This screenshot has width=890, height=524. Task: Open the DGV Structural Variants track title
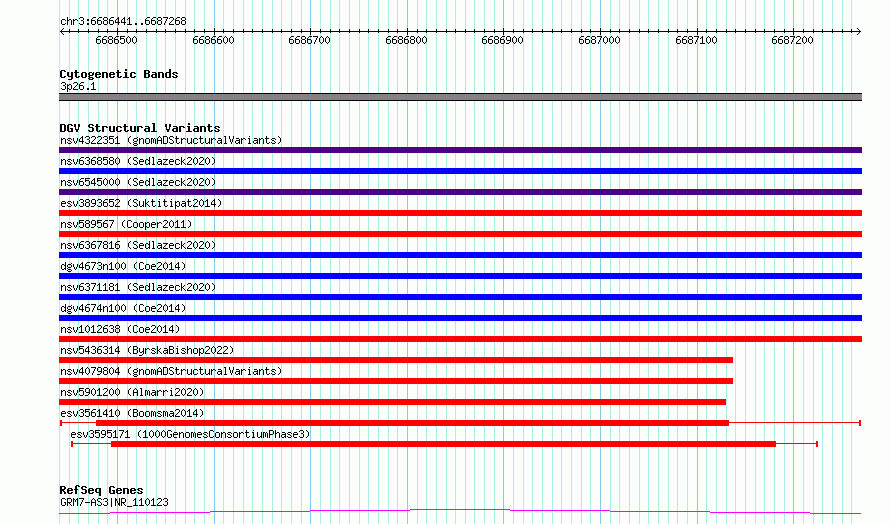click(140, 128)
